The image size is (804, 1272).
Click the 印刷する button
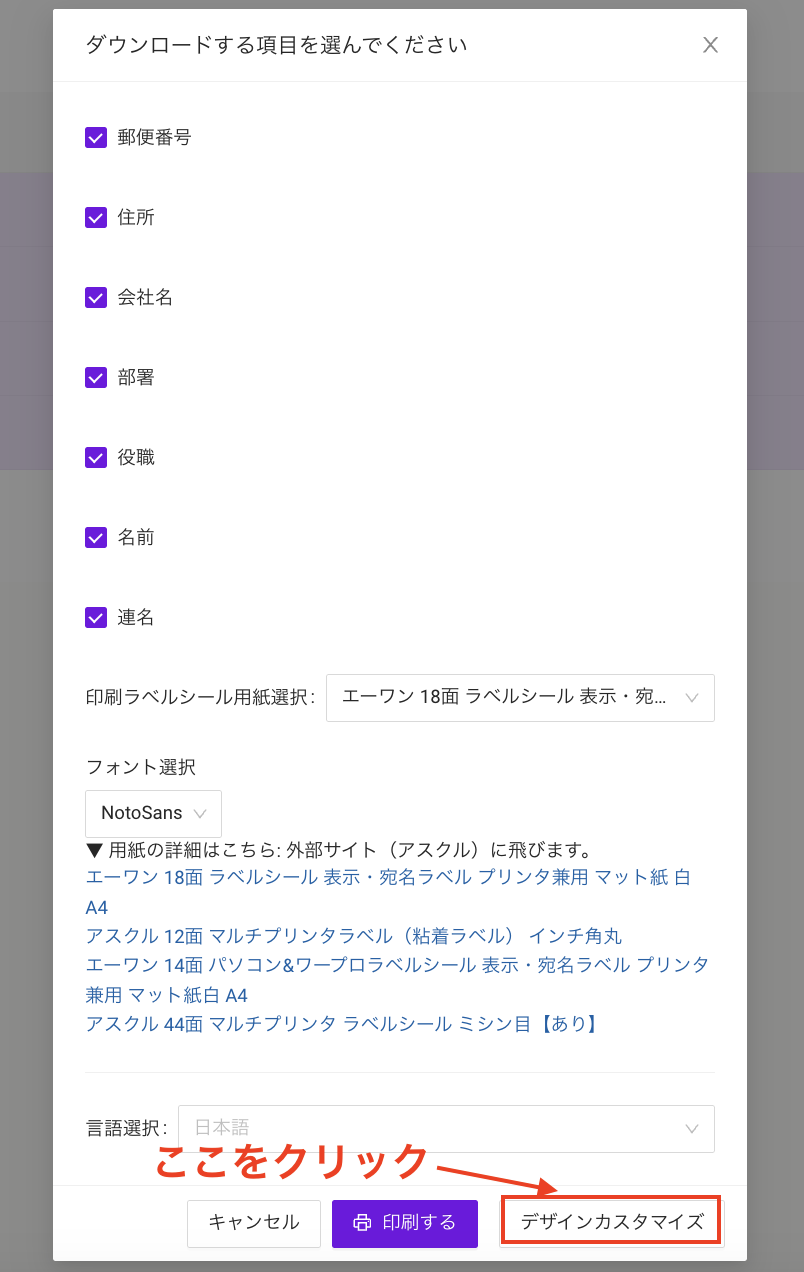[x=405, y=1223]
